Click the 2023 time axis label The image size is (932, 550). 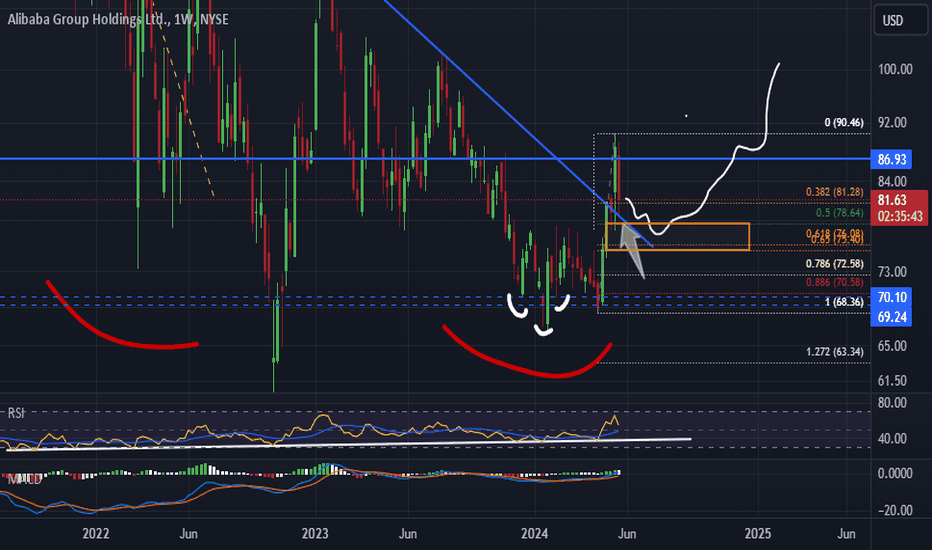click(x=315, y=533)
